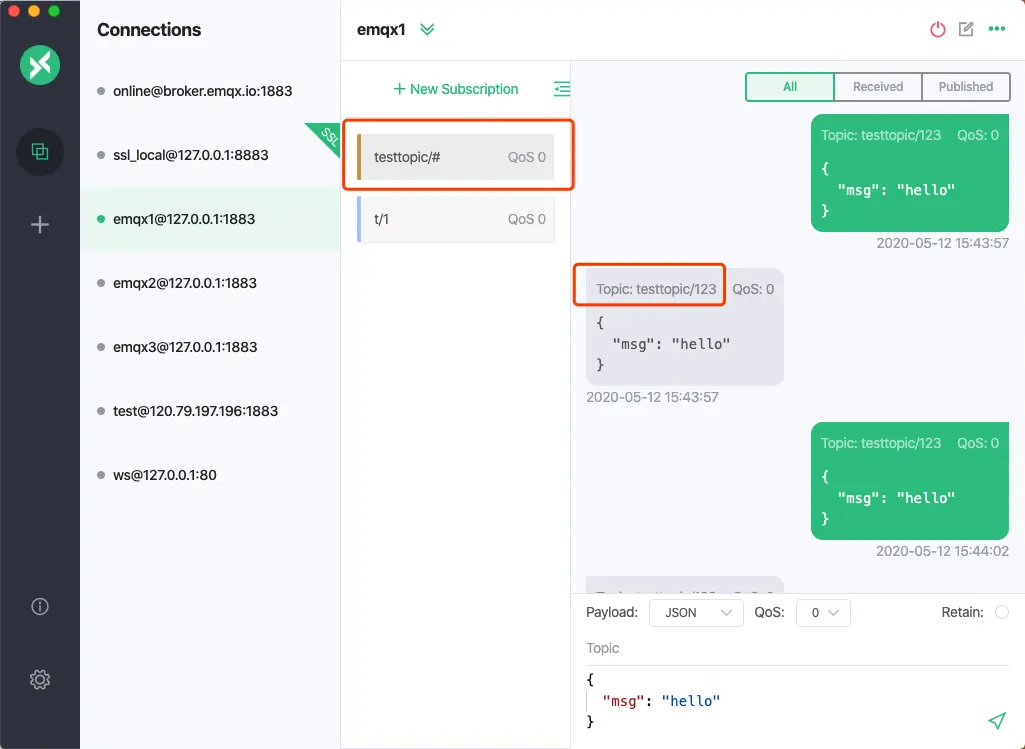Show All messages tab
This screenshot has width=1025, height=749.
pyautogui.click(x=789, y=87)
